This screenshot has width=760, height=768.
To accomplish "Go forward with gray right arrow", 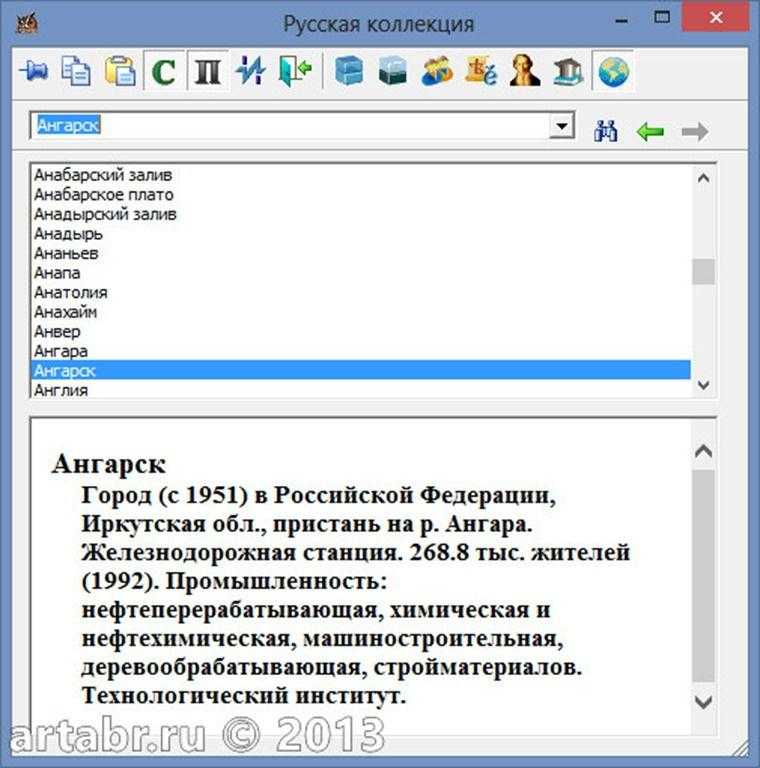I will pyautogui.click(x=695, y=131).
